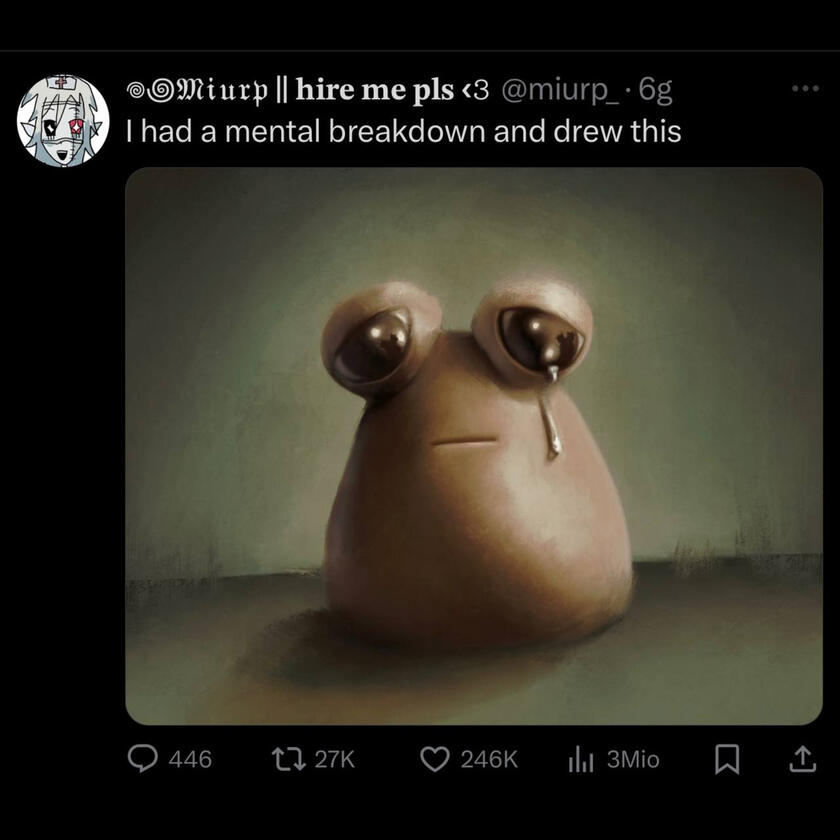
Task: Click the 246K likes count
Action: (489, 760)
